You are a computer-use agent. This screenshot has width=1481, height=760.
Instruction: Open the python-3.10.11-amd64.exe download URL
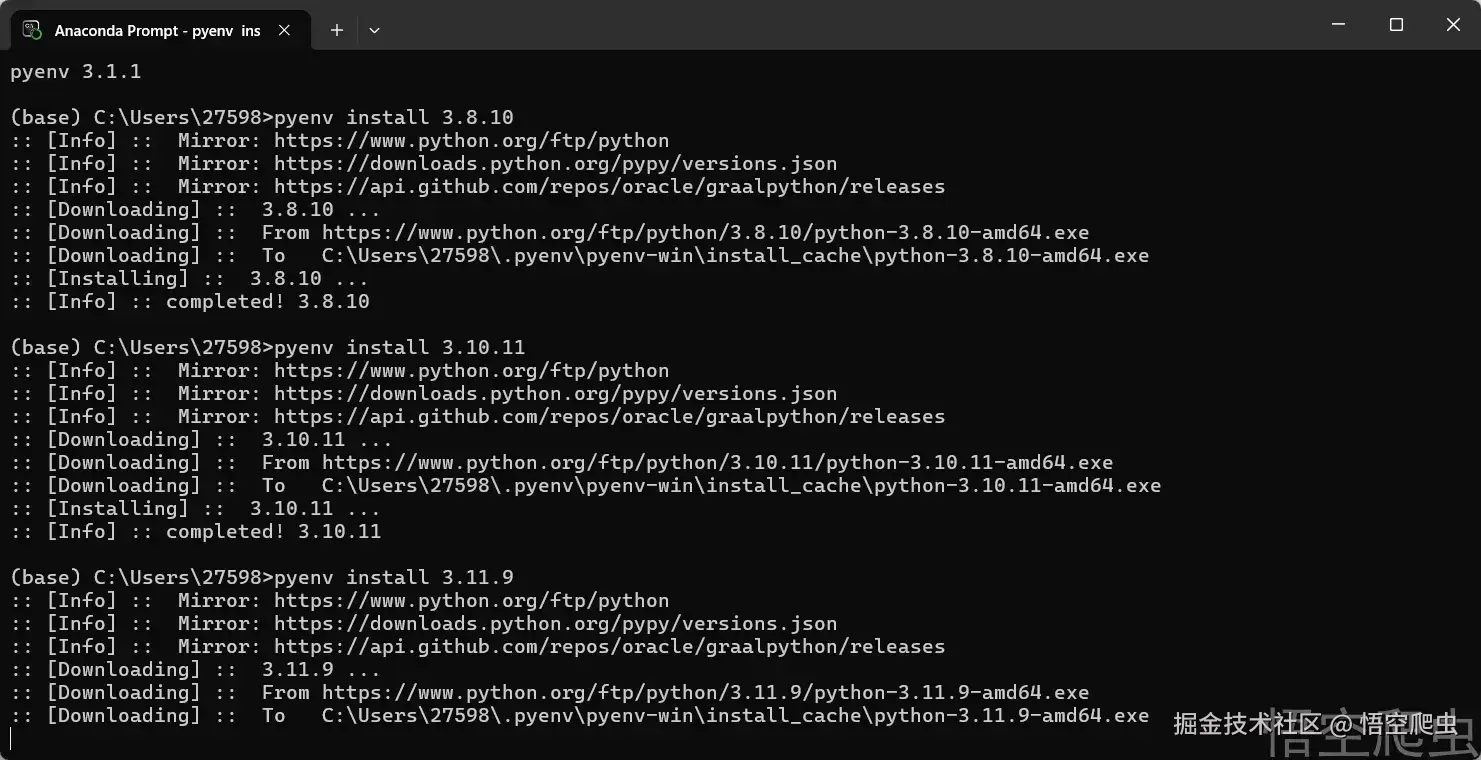click(717, 462)
